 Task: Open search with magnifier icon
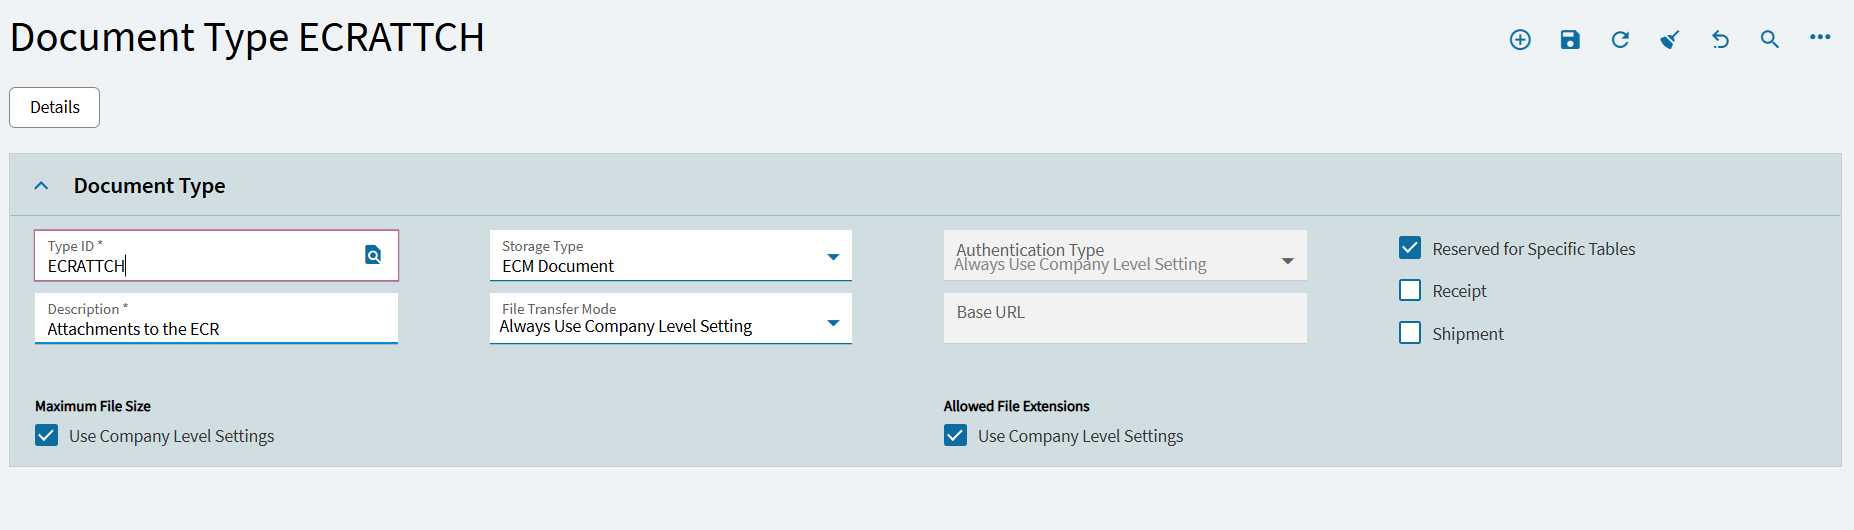pyautogui.click(x=1770, y=40)
